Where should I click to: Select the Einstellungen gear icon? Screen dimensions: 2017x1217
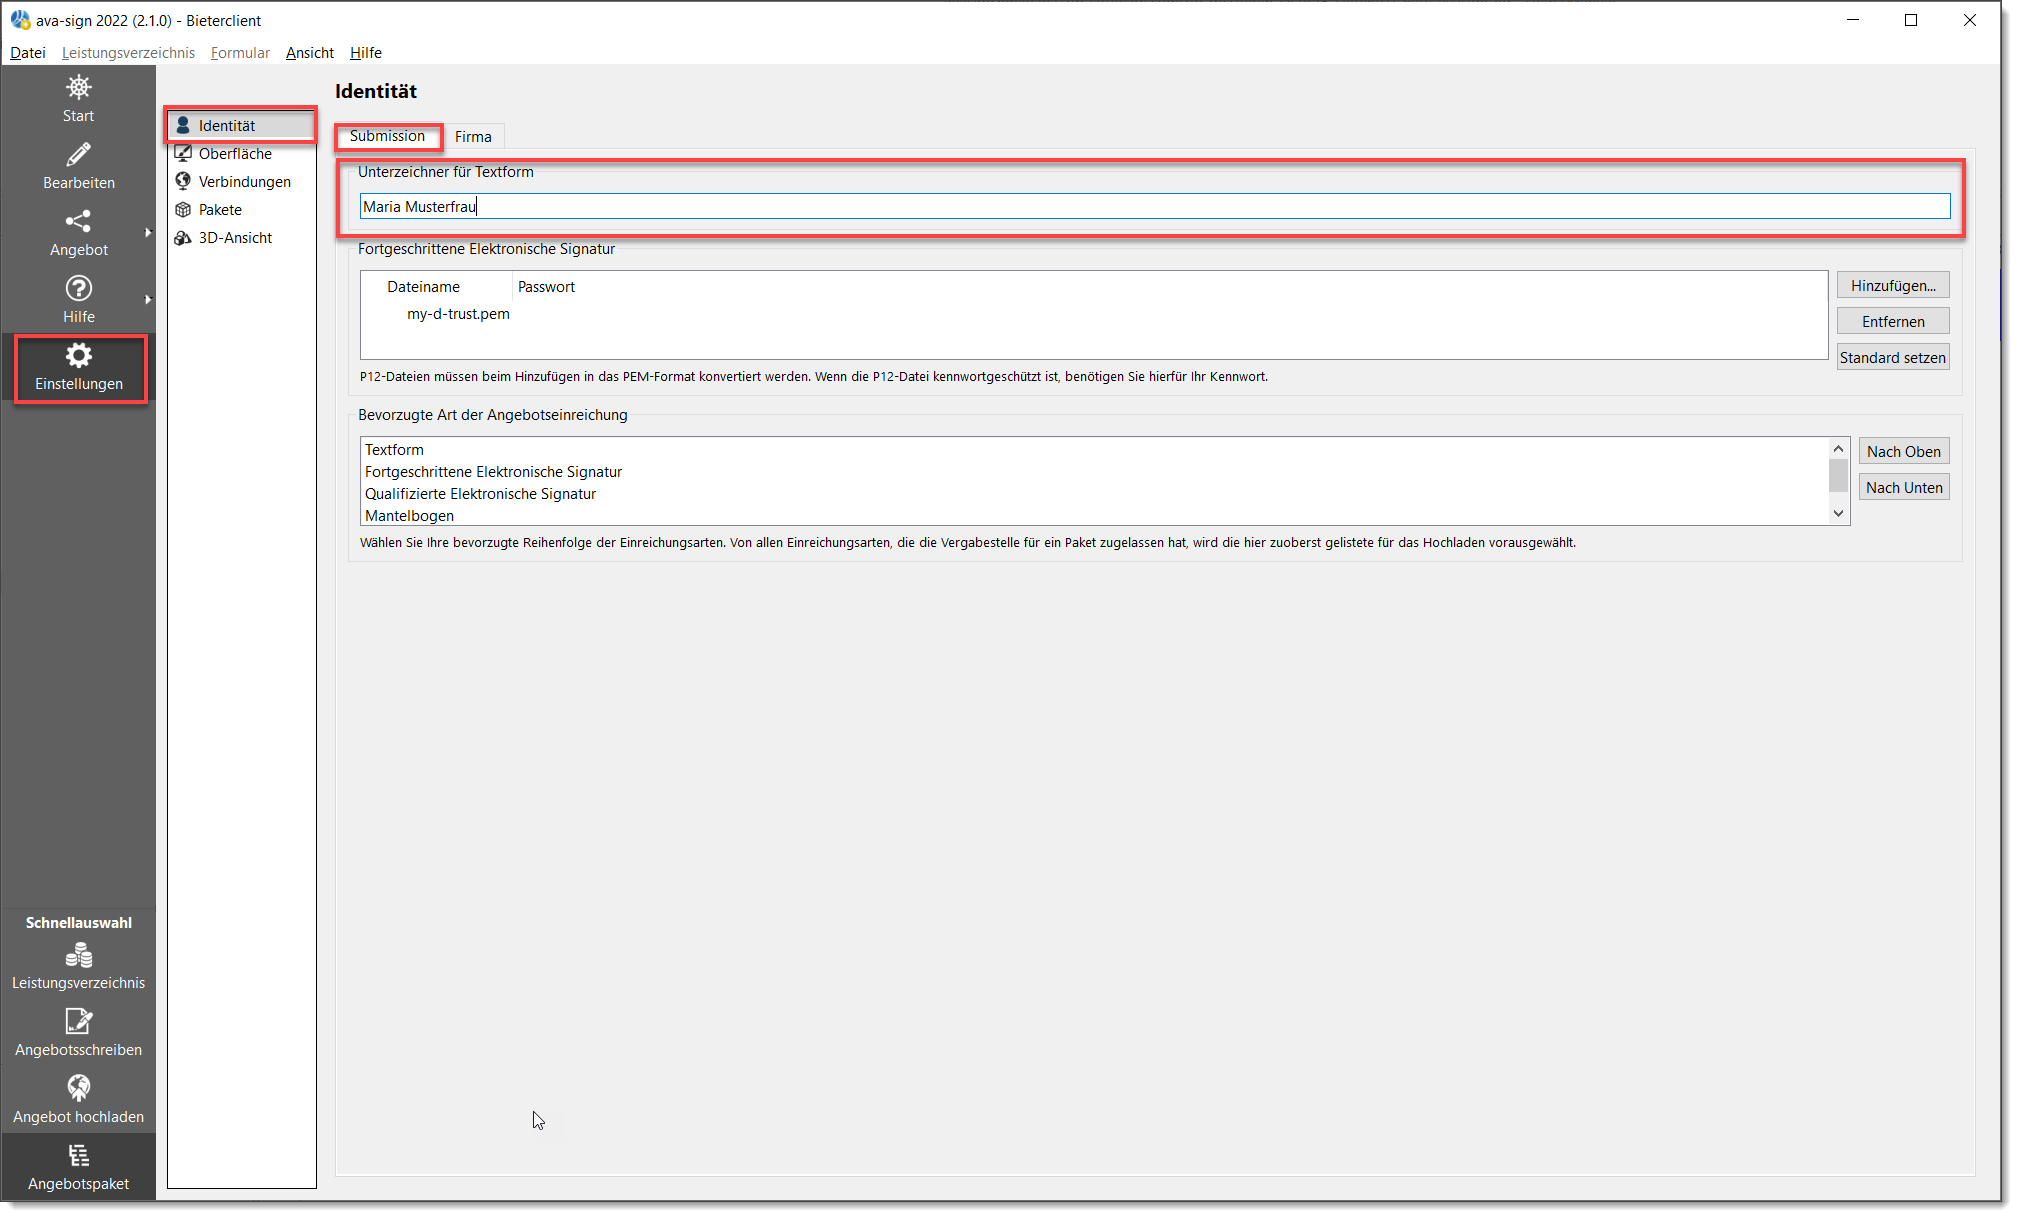click(x=79, y=367)
